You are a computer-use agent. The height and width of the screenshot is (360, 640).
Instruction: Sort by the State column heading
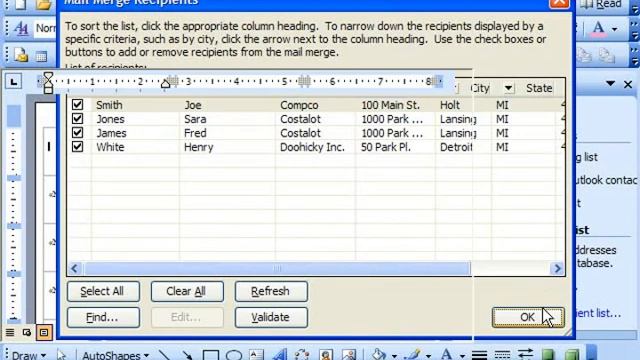coord(539,88)
